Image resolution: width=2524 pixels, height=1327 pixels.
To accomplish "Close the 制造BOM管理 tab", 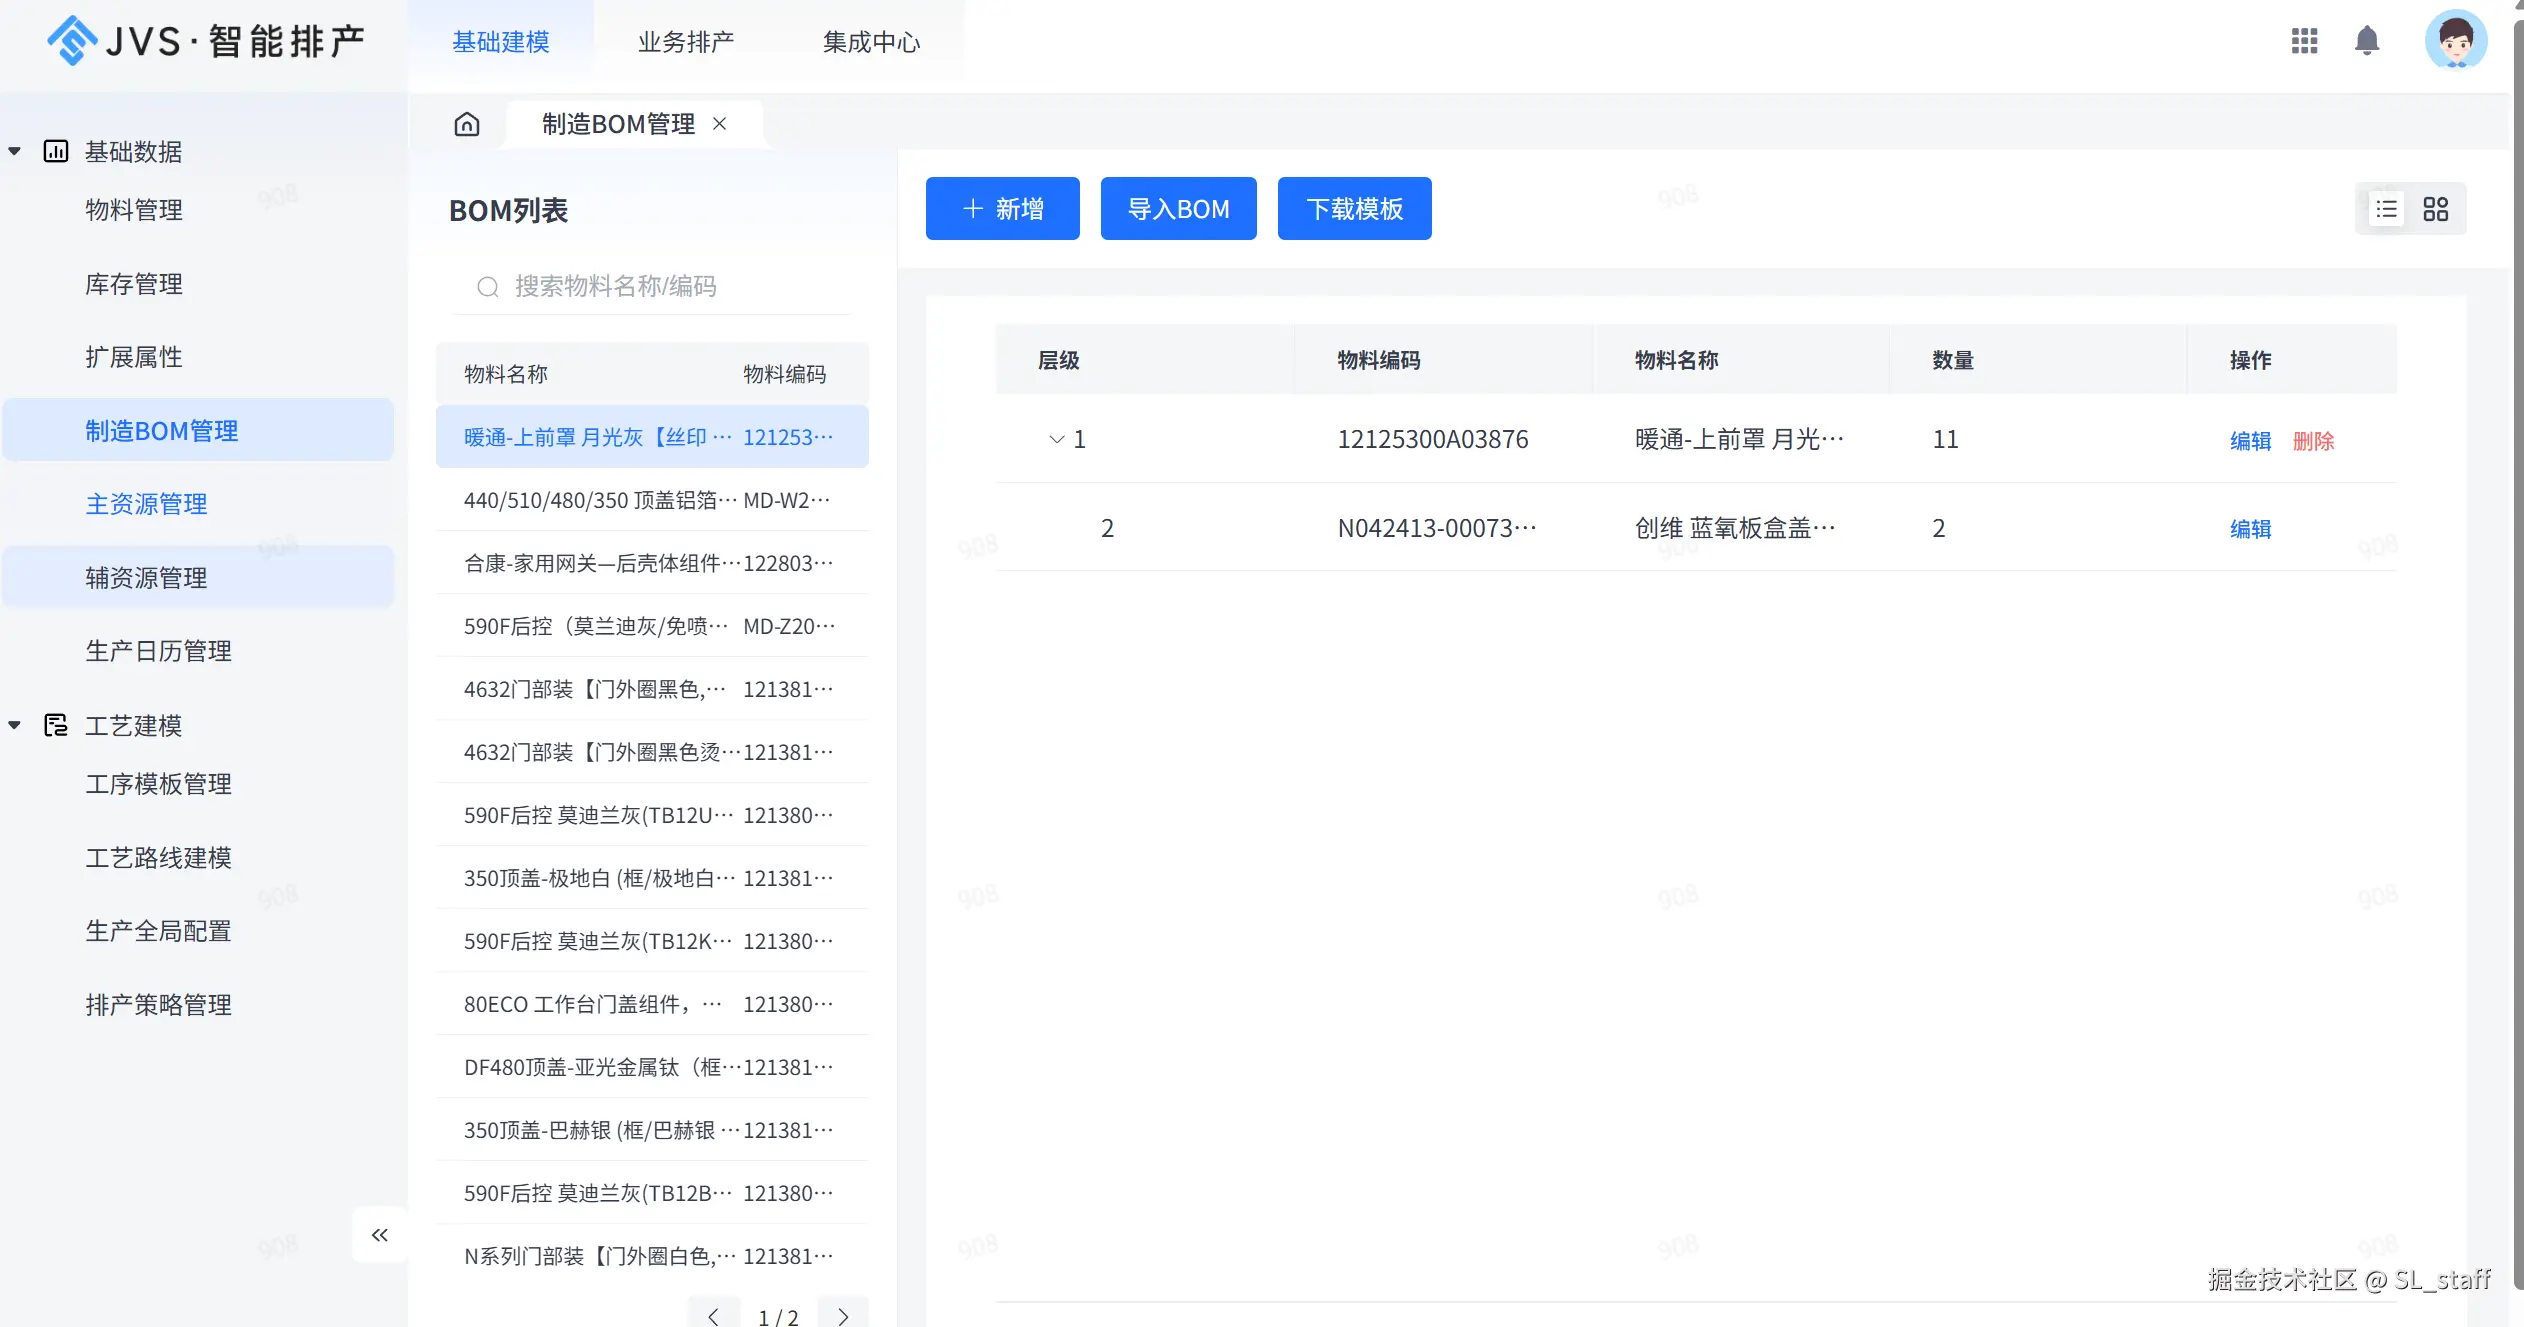I will pos(719,124).
